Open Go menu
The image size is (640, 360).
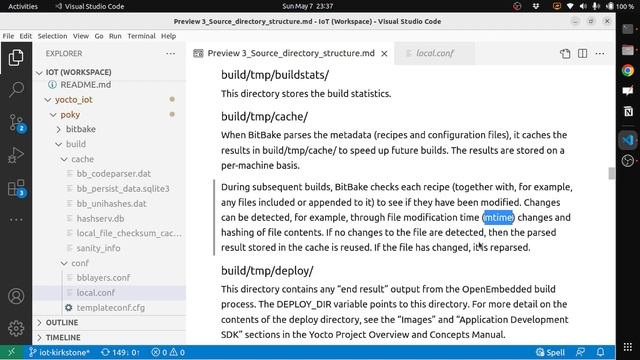pos(99,36)
